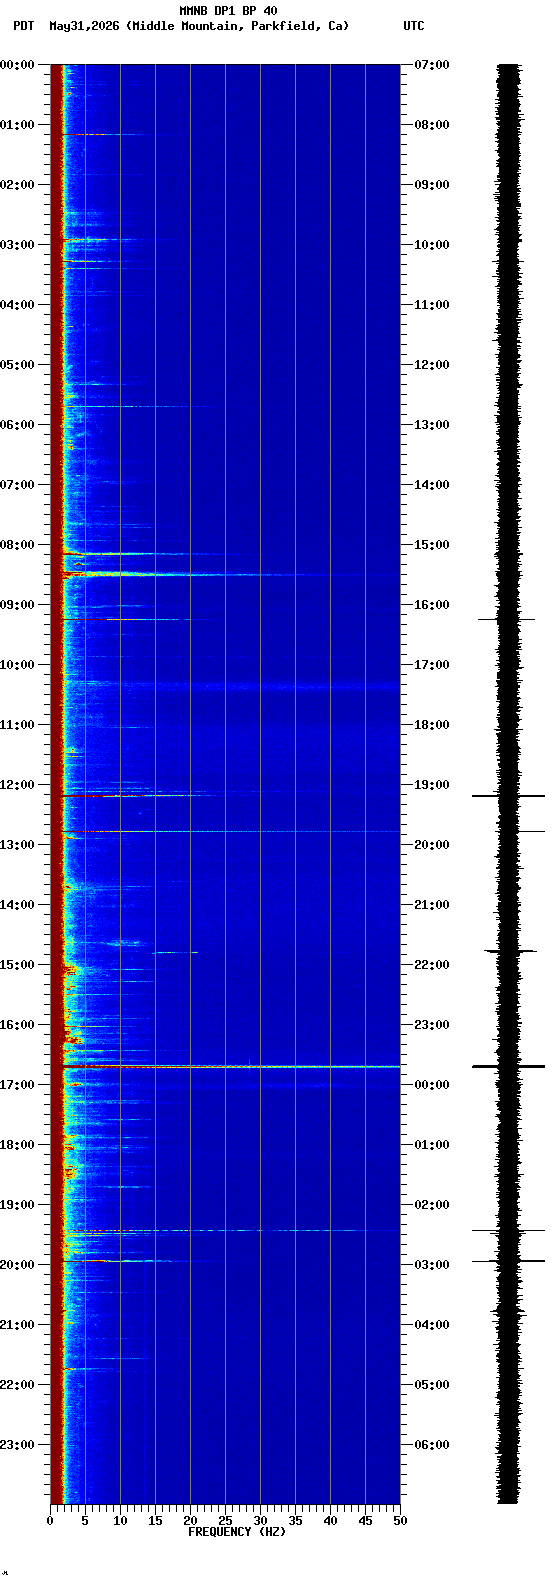Click the date text "May31,2026"
This screenshot has width=552, height=1584.
point(84,26)
